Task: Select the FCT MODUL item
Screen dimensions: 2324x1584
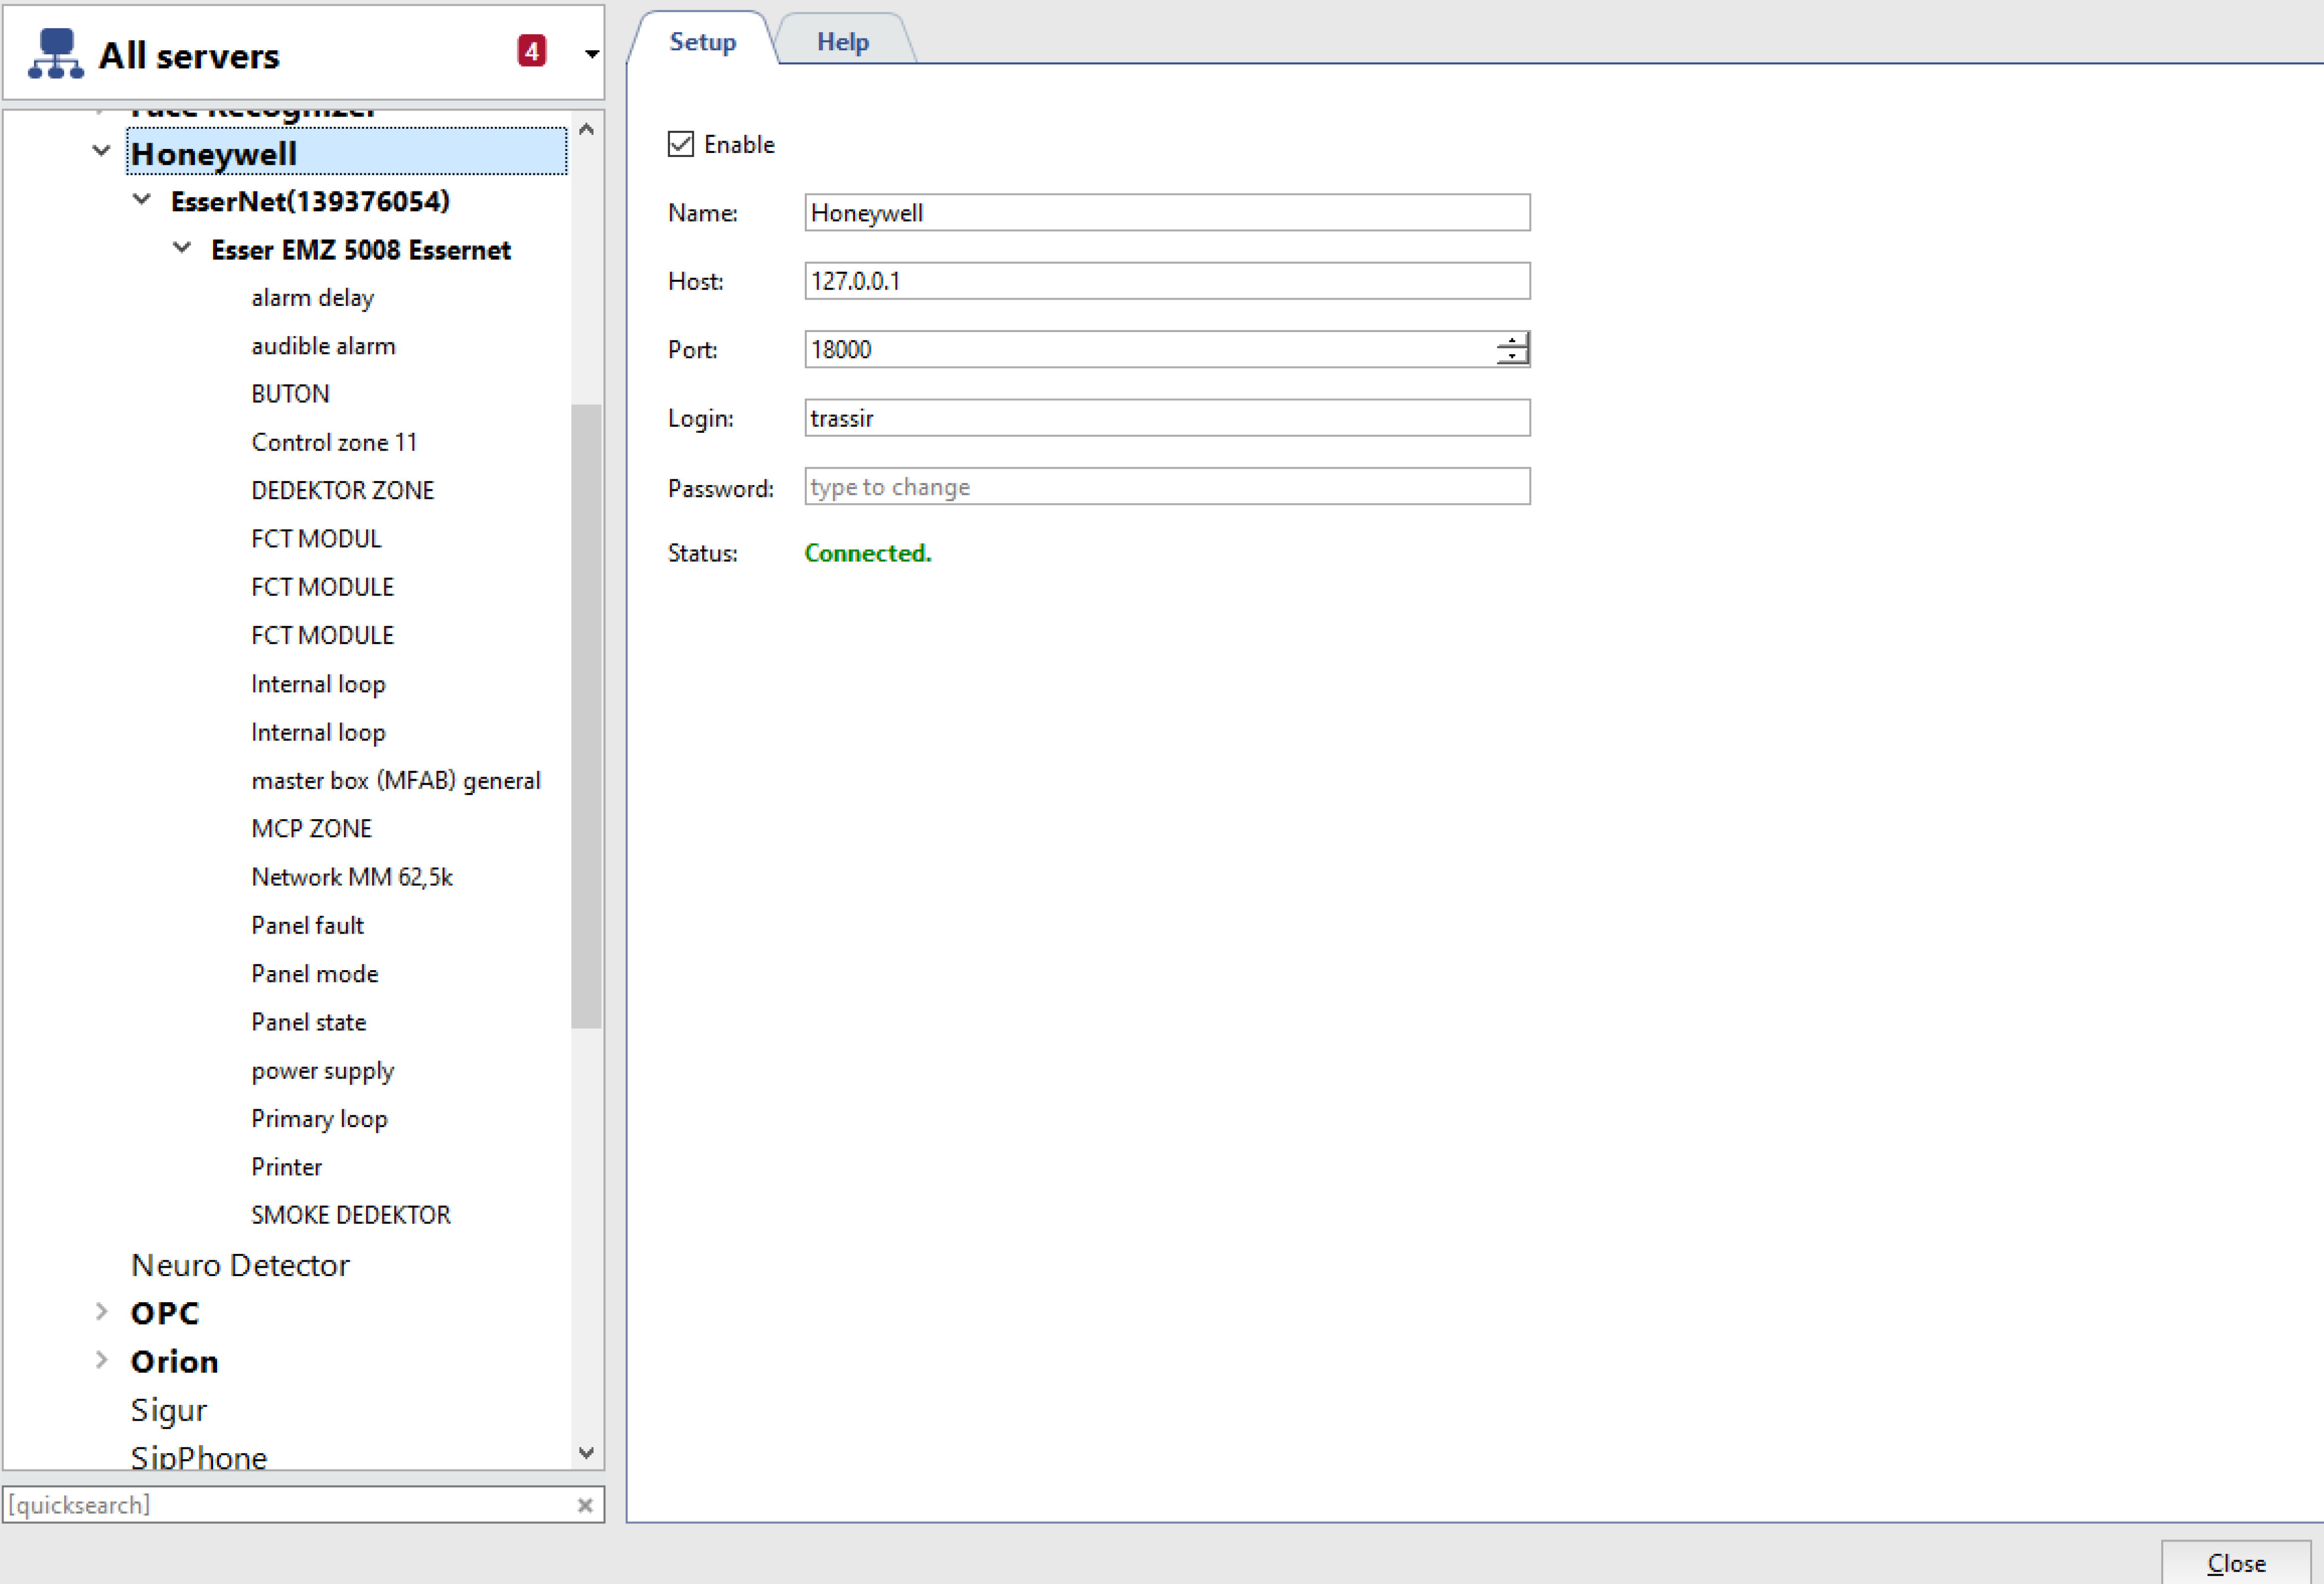Action: pos(316,539)
